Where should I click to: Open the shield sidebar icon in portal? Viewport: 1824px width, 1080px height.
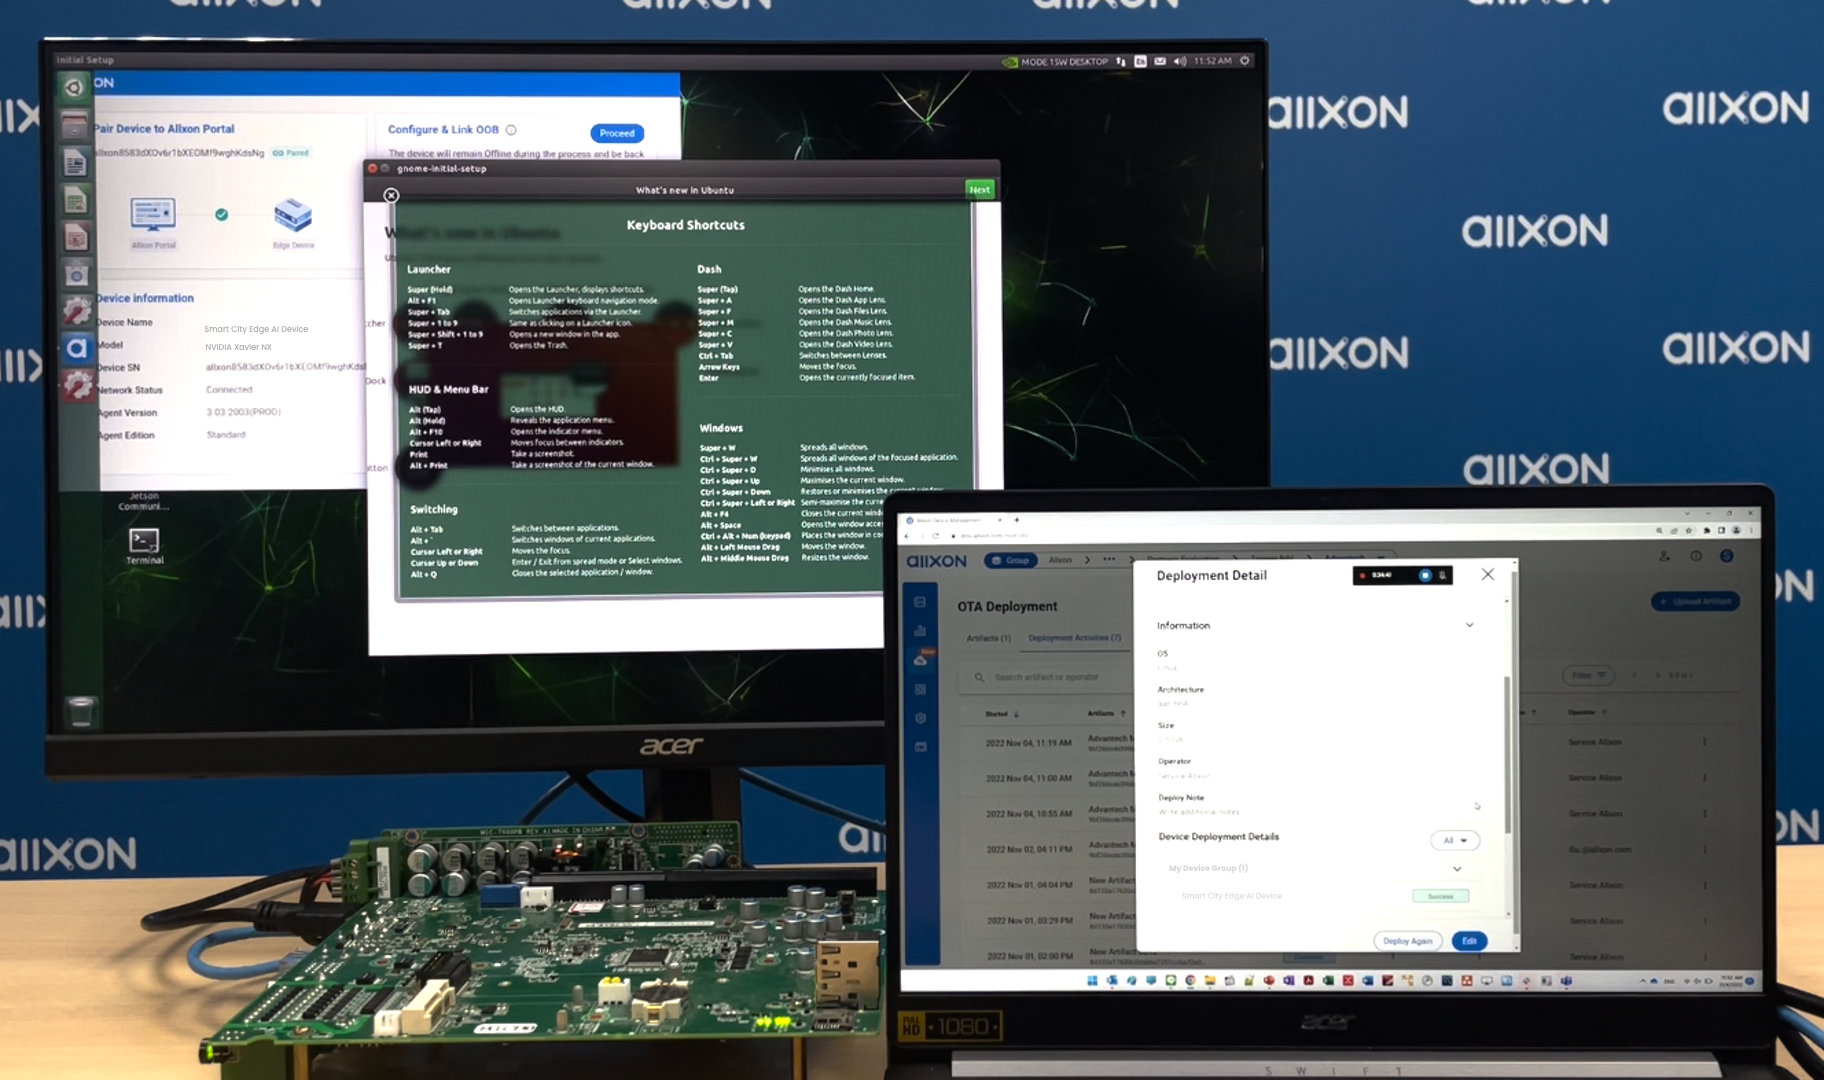tap(920, 718)
